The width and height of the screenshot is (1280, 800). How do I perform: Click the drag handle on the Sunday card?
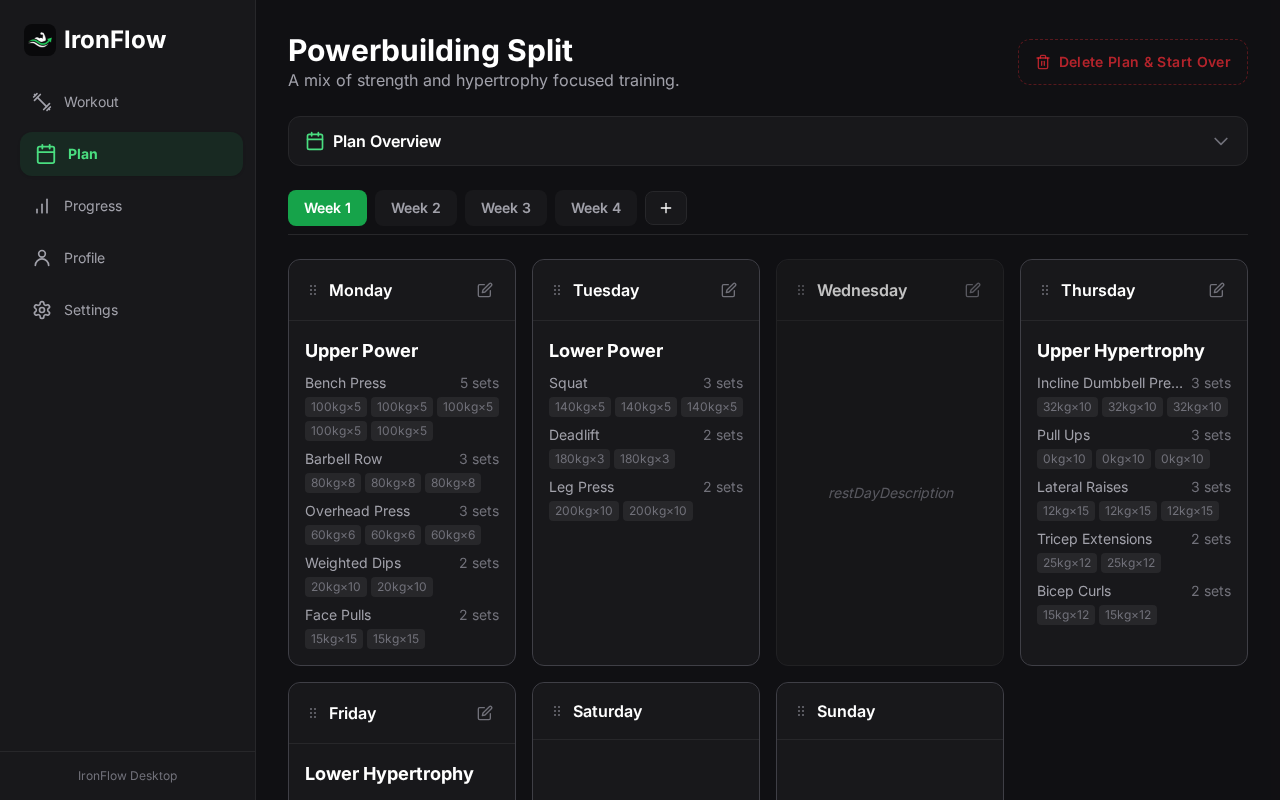point(801,711)
